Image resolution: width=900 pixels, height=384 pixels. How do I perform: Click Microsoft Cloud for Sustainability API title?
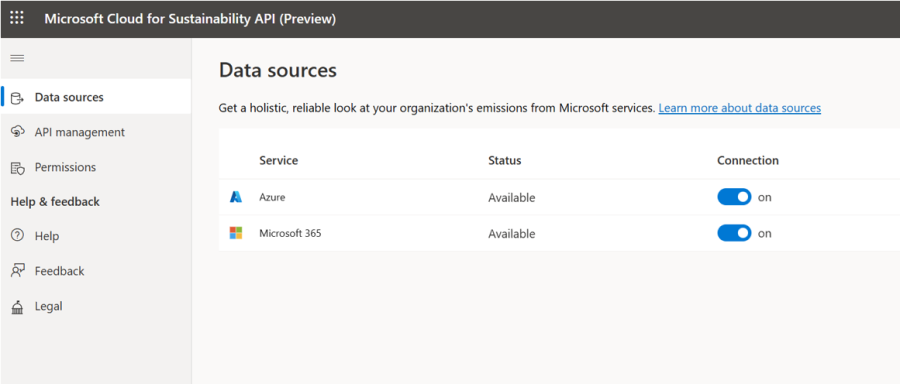[190, 18]
